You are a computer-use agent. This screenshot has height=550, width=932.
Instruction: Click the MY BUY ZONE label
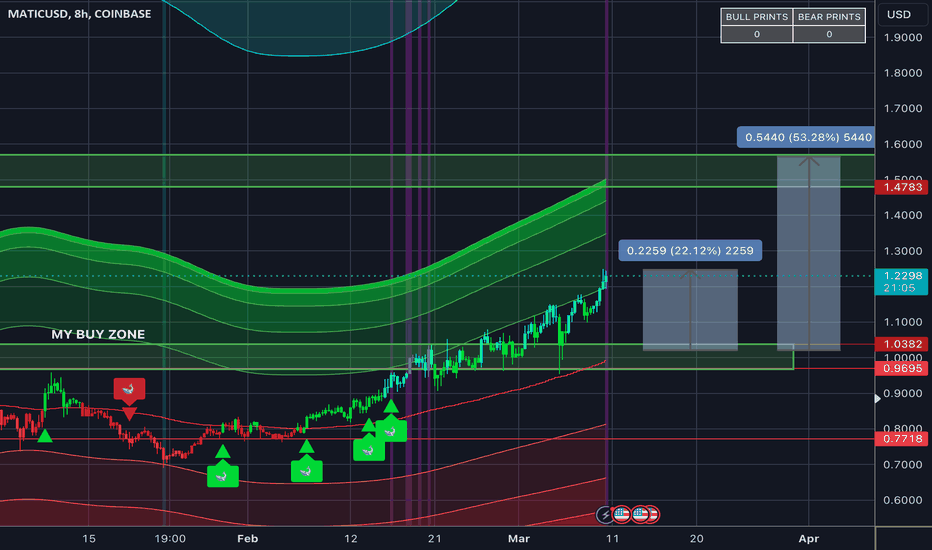click(x=98, y=334)
